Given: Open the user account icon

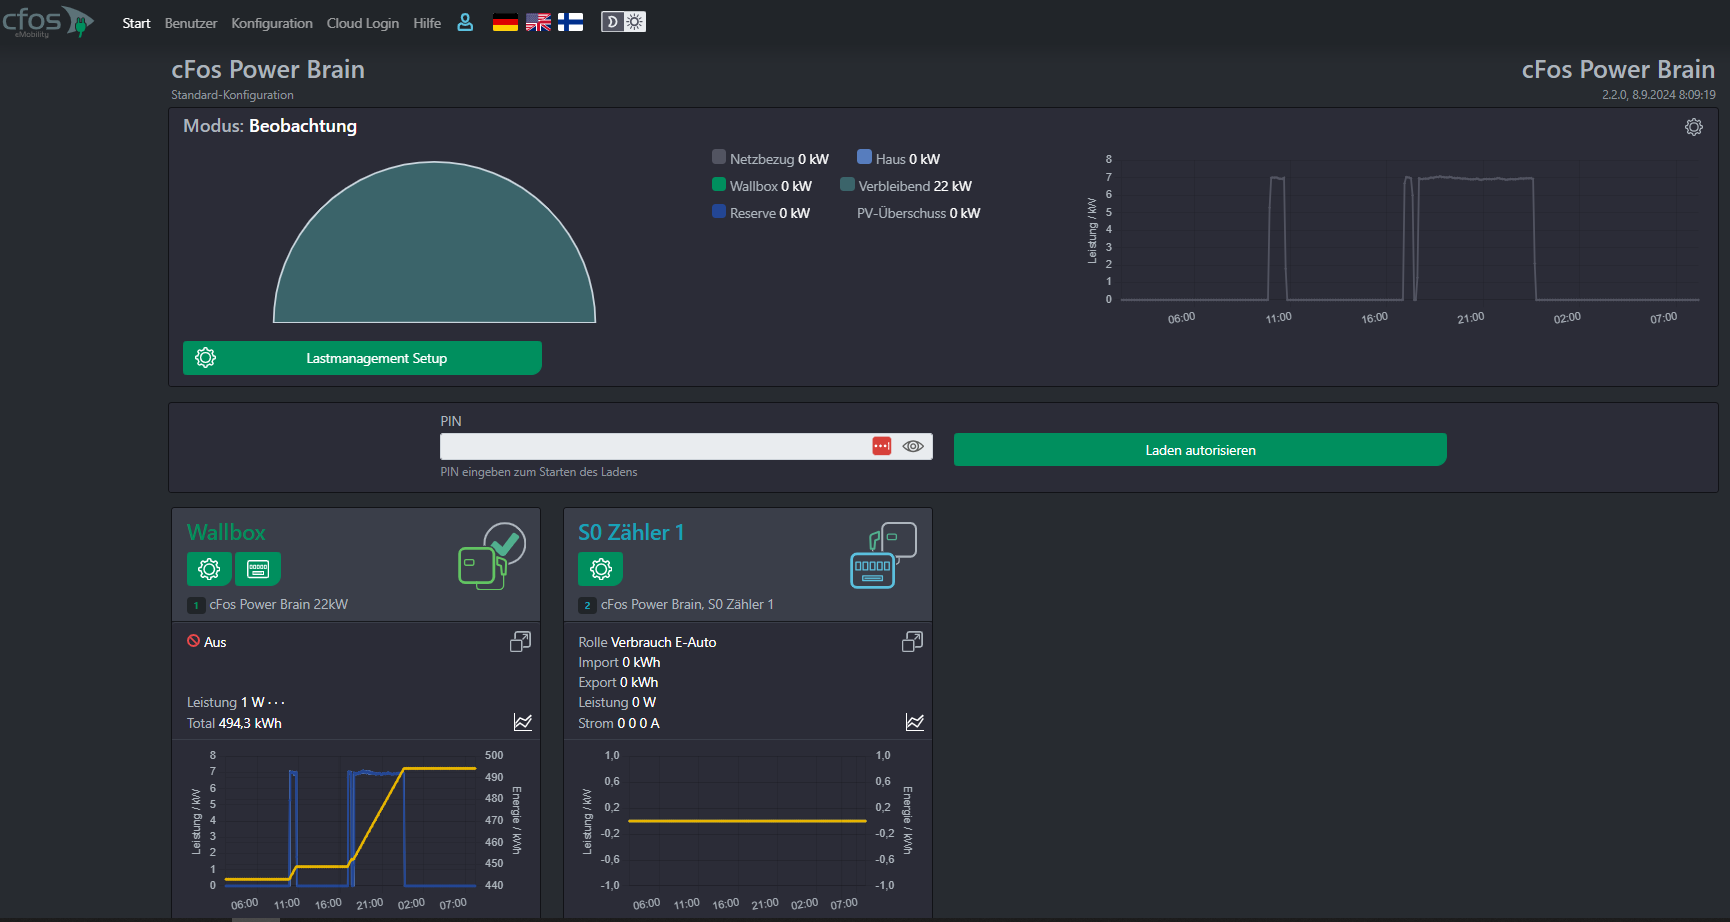Looking at the screenshot, I should click(x=465, y=22).
